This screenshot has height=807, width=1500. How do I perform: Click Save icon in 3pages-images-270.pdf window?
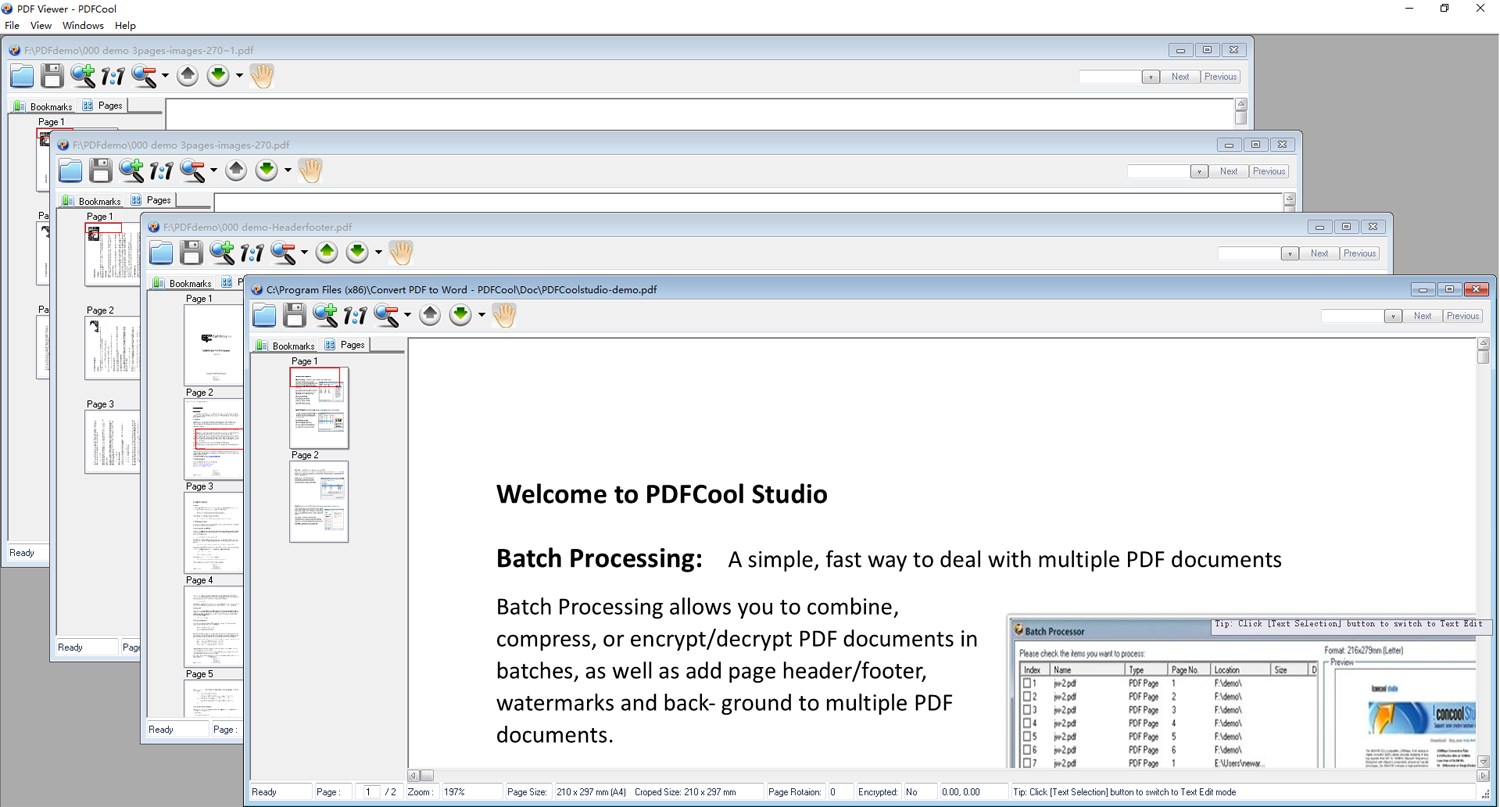tap(100, 171)
